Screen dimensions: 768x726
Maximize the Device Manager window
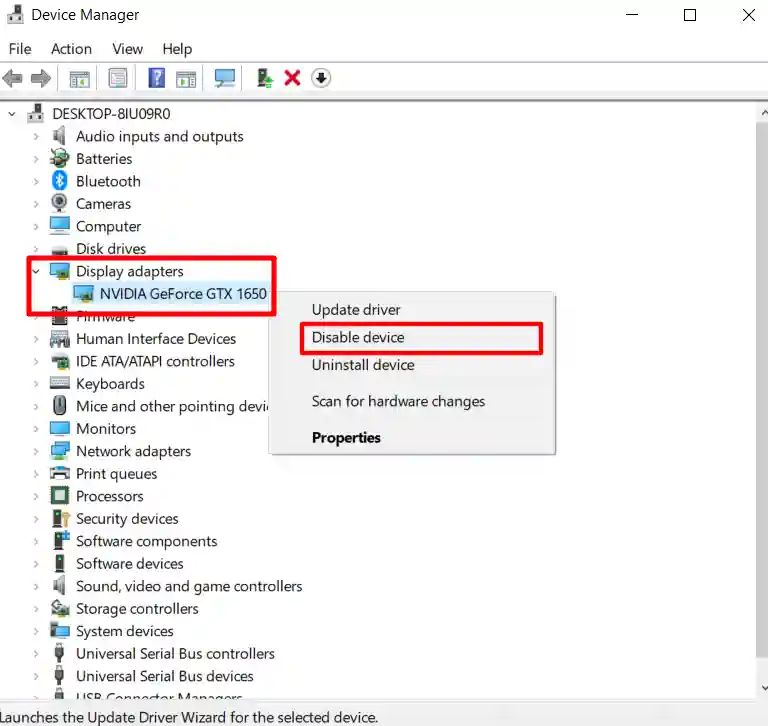pos(690,15)
